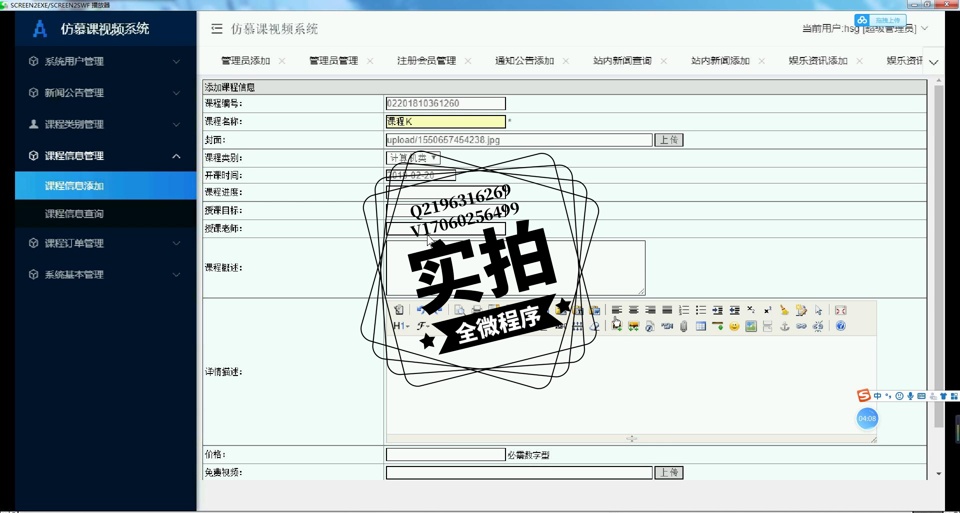
Task: Click the emoticon smiley icon in editor
Action: coord(734,326)
